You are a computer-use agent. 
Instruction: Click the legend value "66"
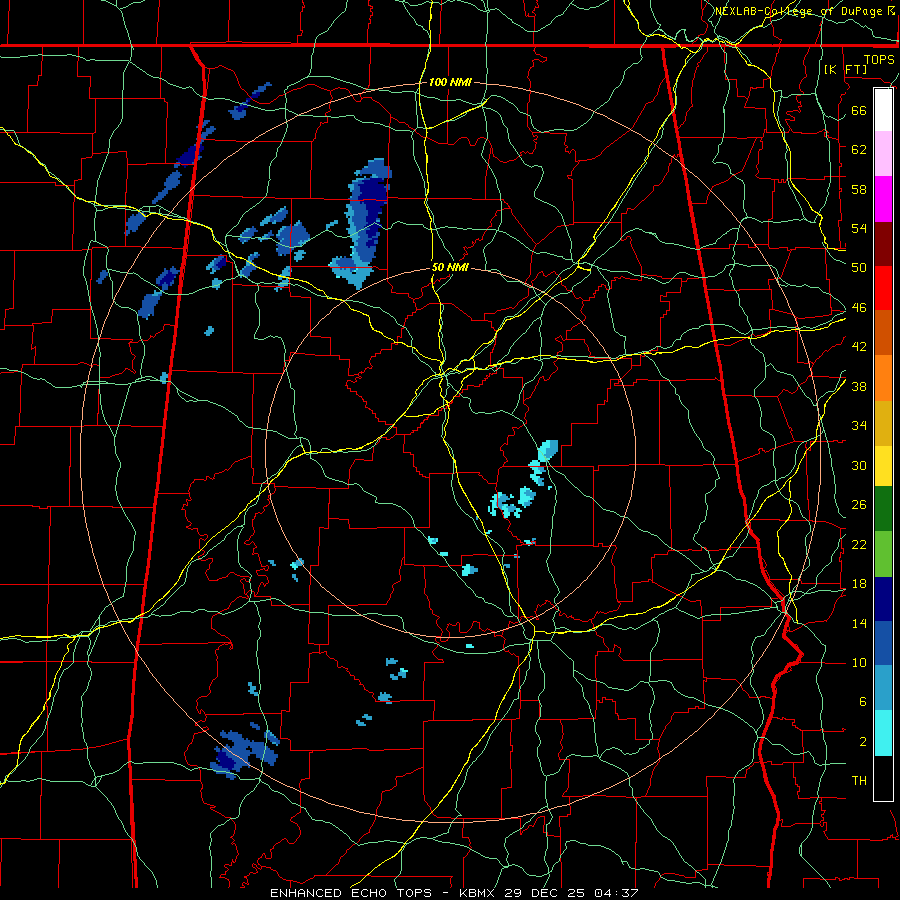(859, 110)
